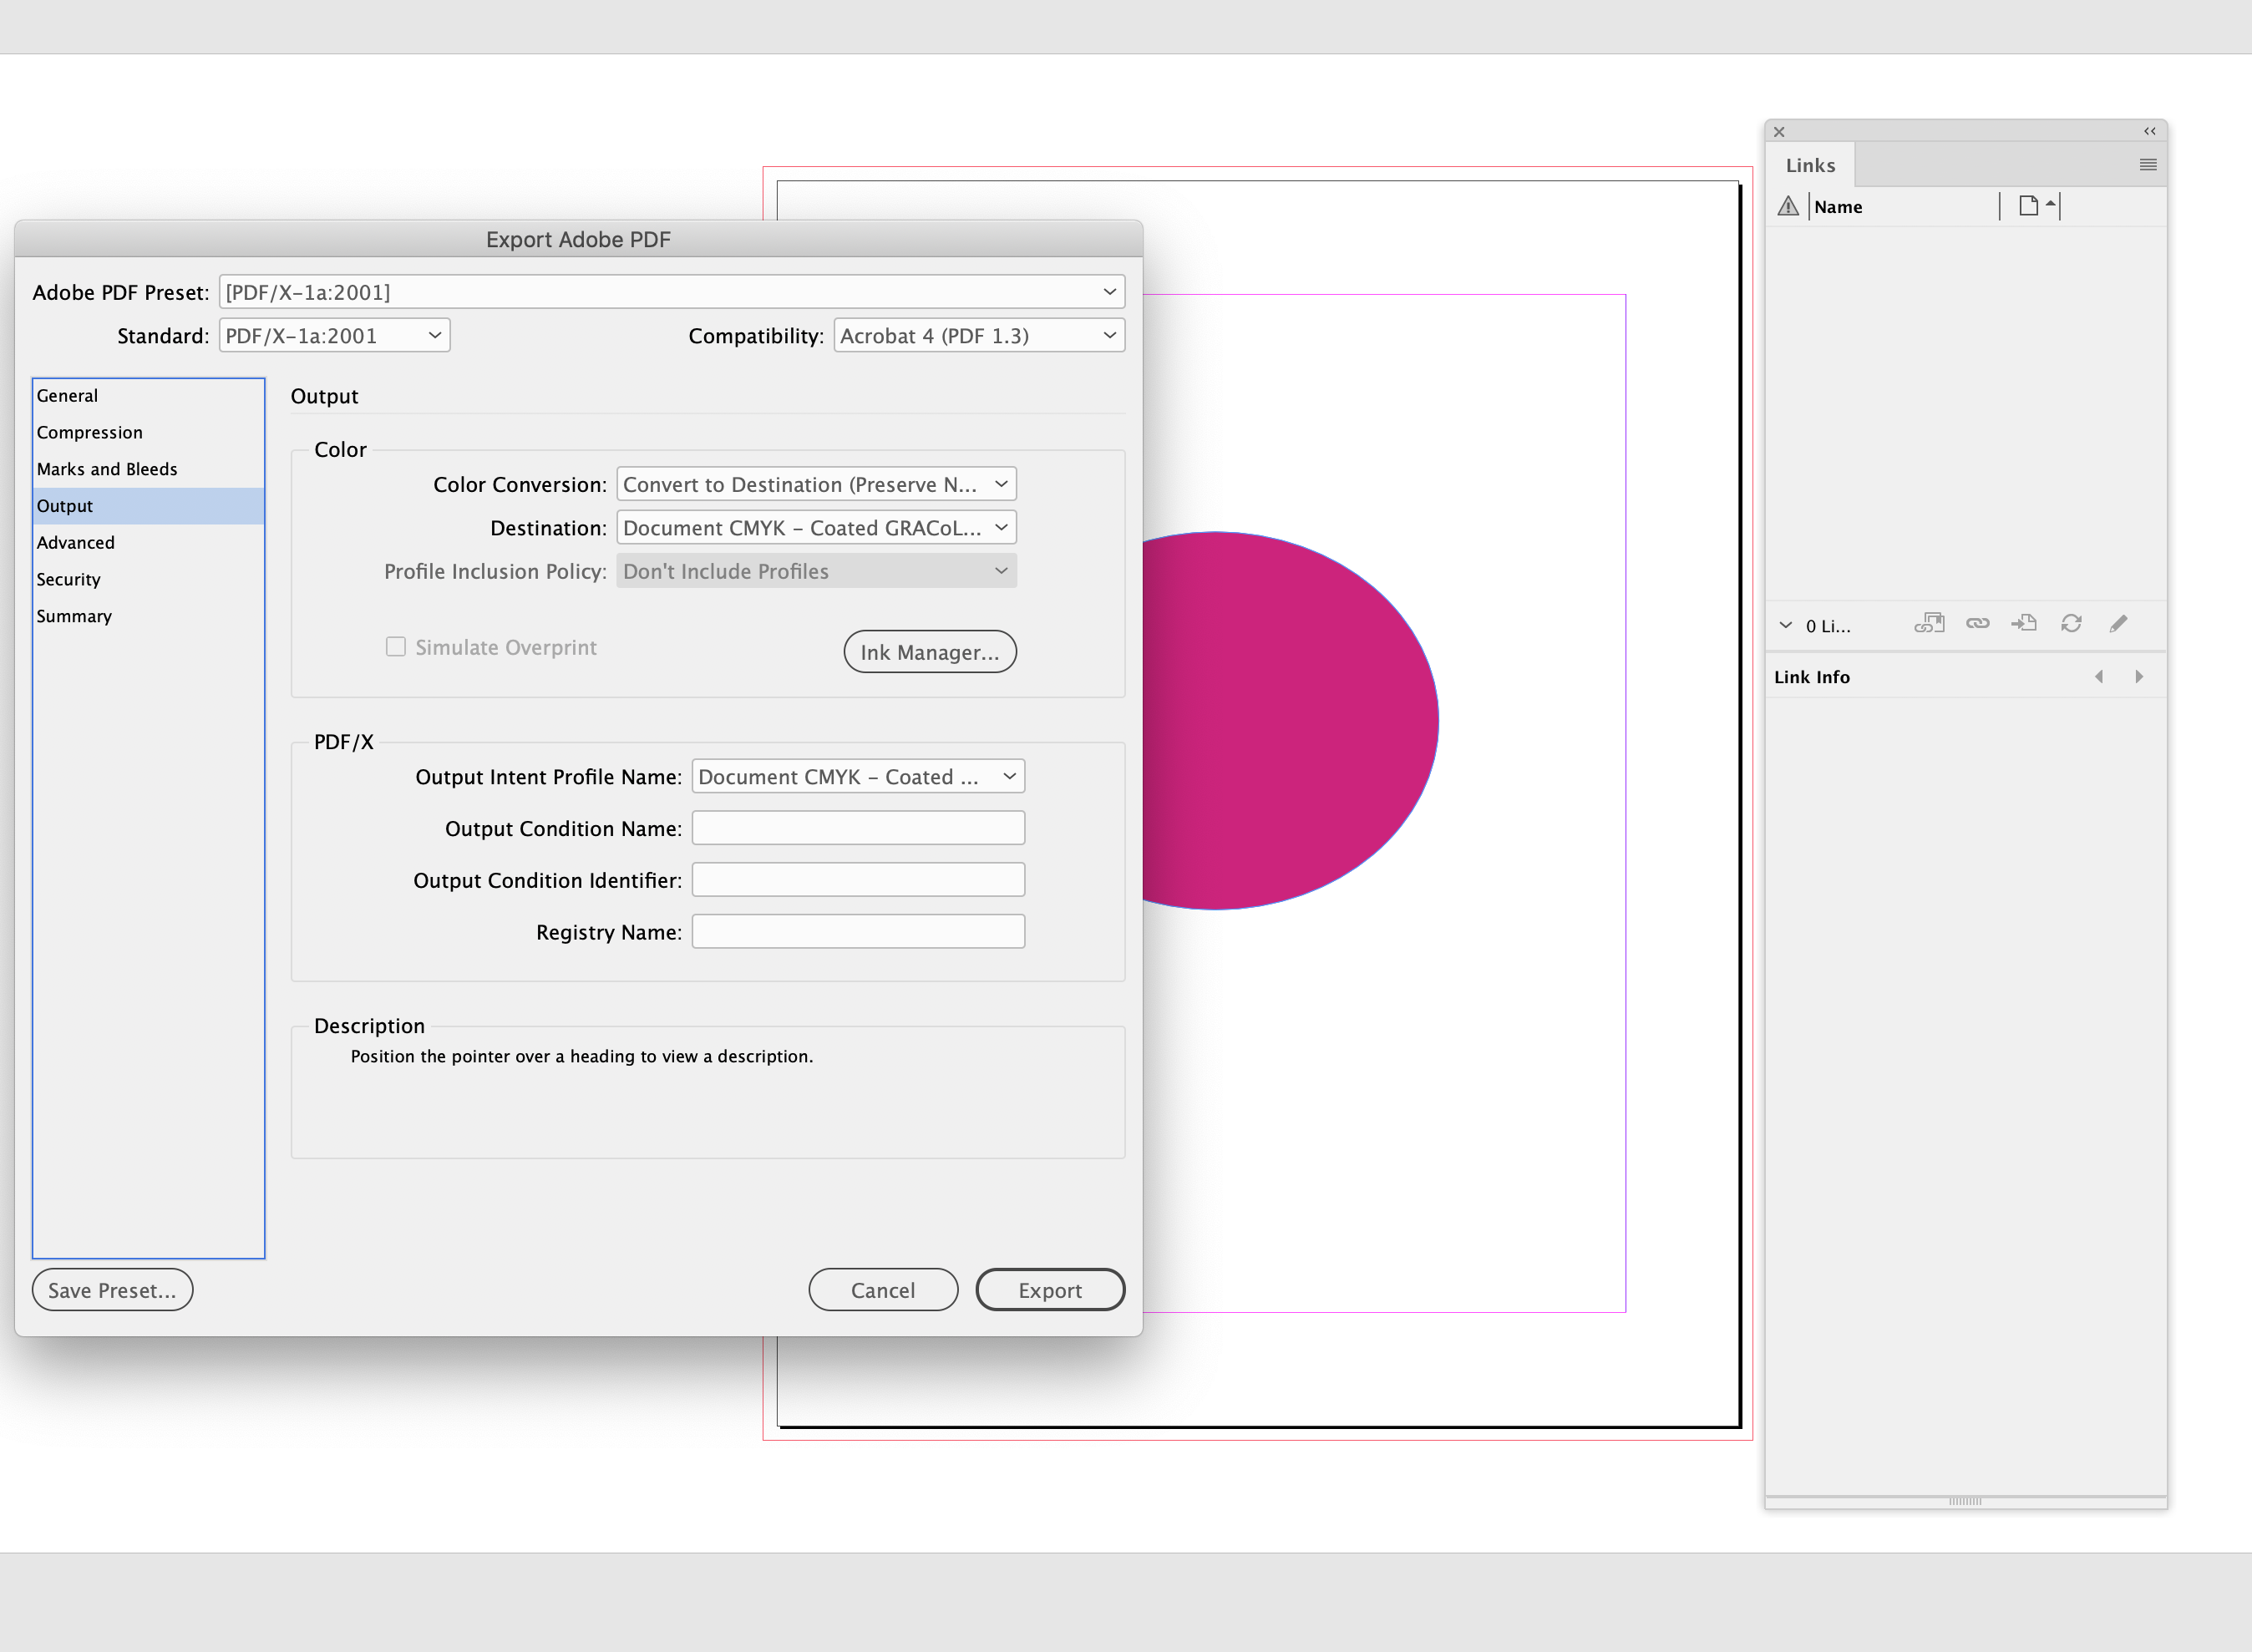Expand Output Intent Profile Name dropdown
This screenshot has width=2252, height=1652.
tap(1007, 776)
